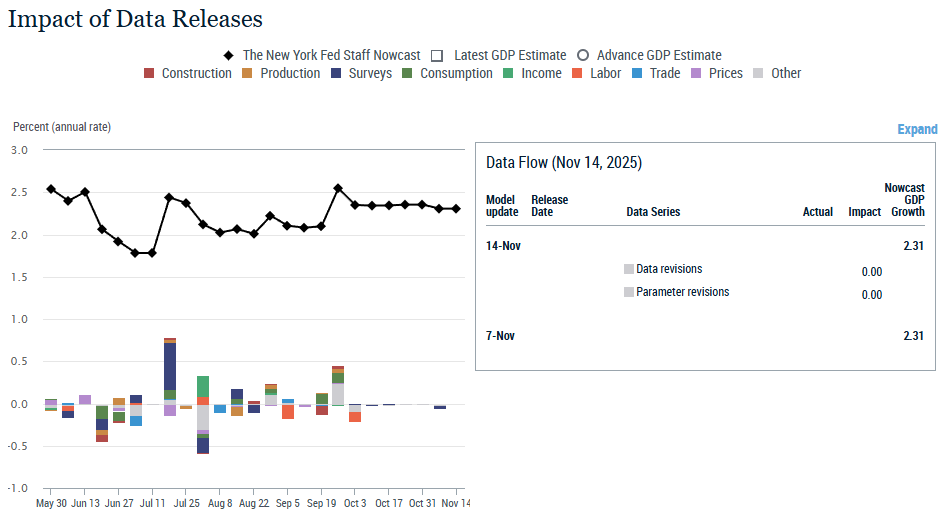The height and width of the screenshot is (514, 945).
Task: Toggle the Consumption legend series
Action: click(x=408, y=73)
